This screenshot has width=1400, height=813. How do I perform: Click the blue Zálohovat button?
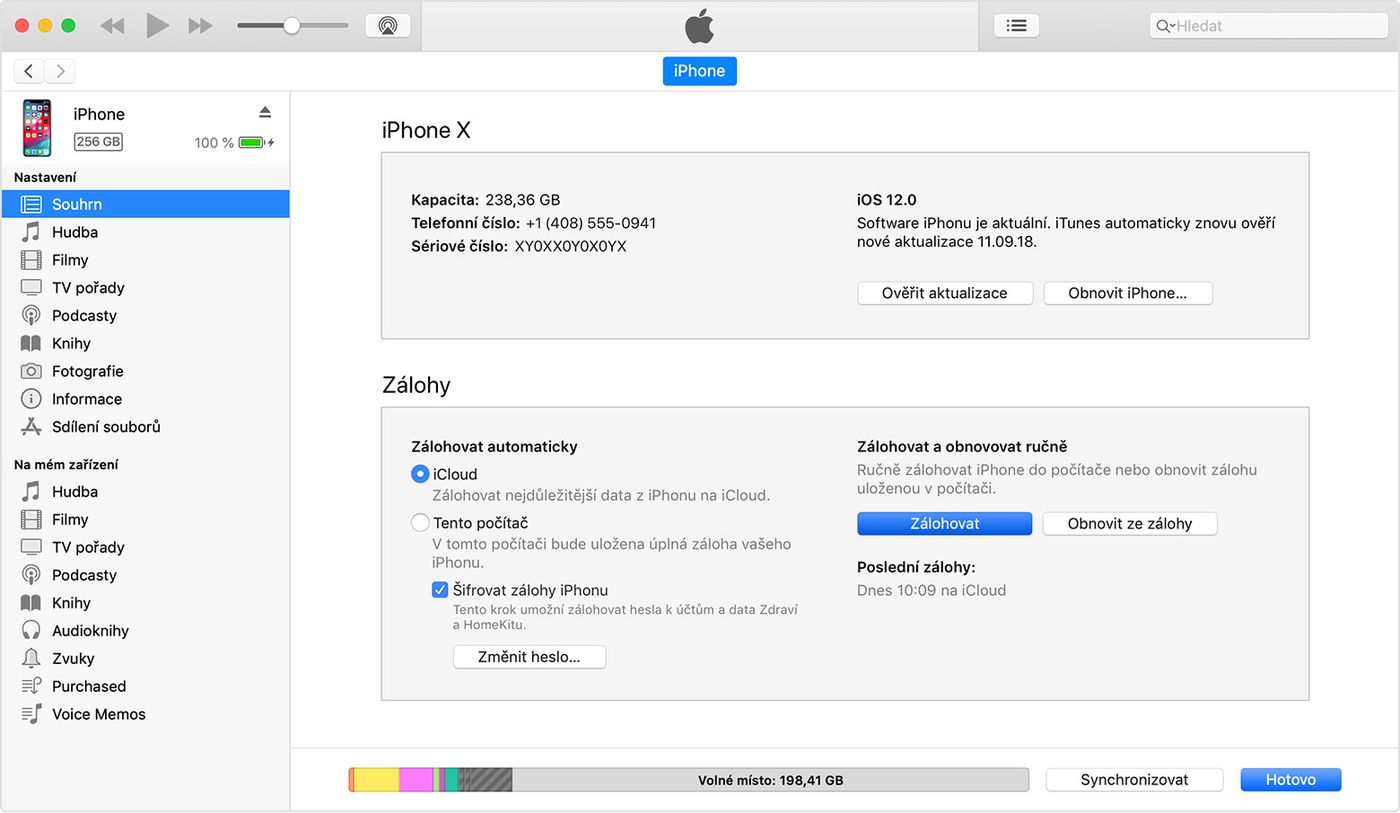(x=944, y=523)
